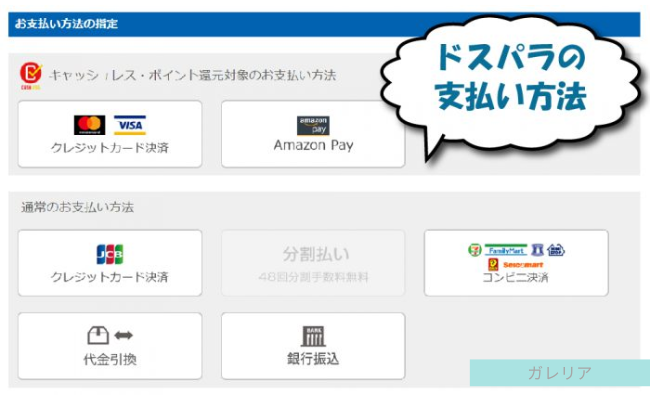Click the FamilyMart logo
650x400 pixels.
pos(506,250)
